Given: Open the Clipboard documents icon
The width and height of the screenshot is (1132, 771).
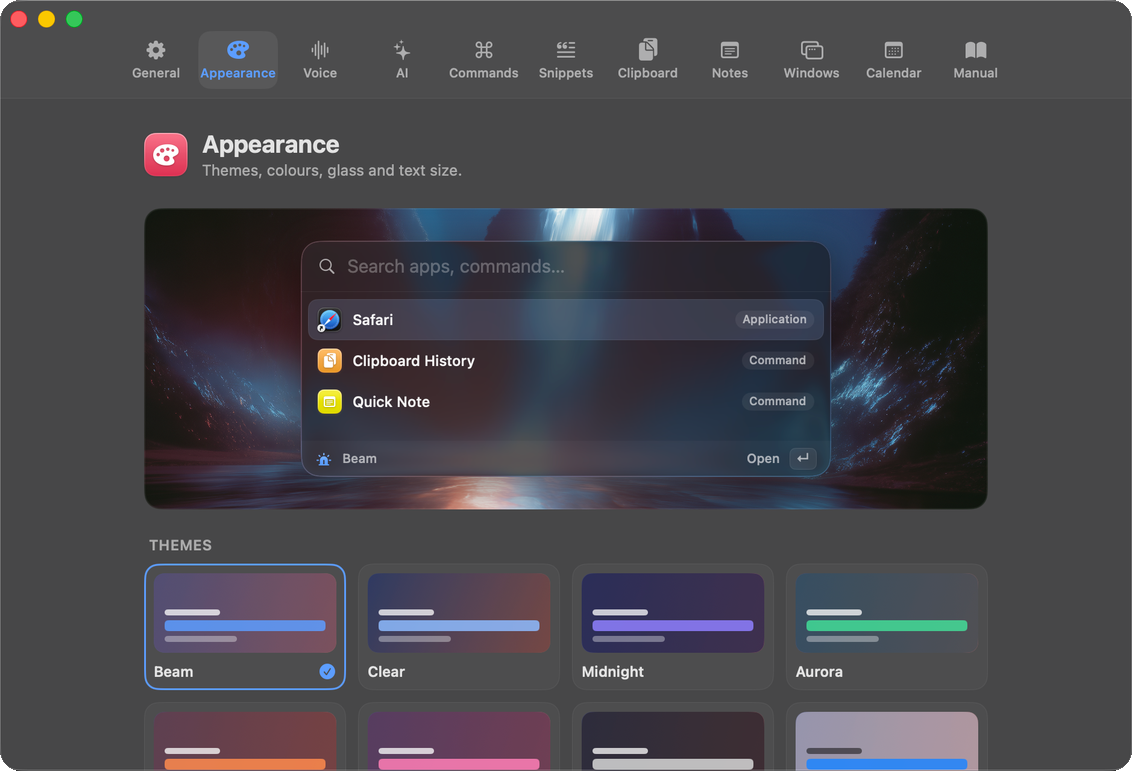Looking at the screenshot, I should tap(648, 50).
